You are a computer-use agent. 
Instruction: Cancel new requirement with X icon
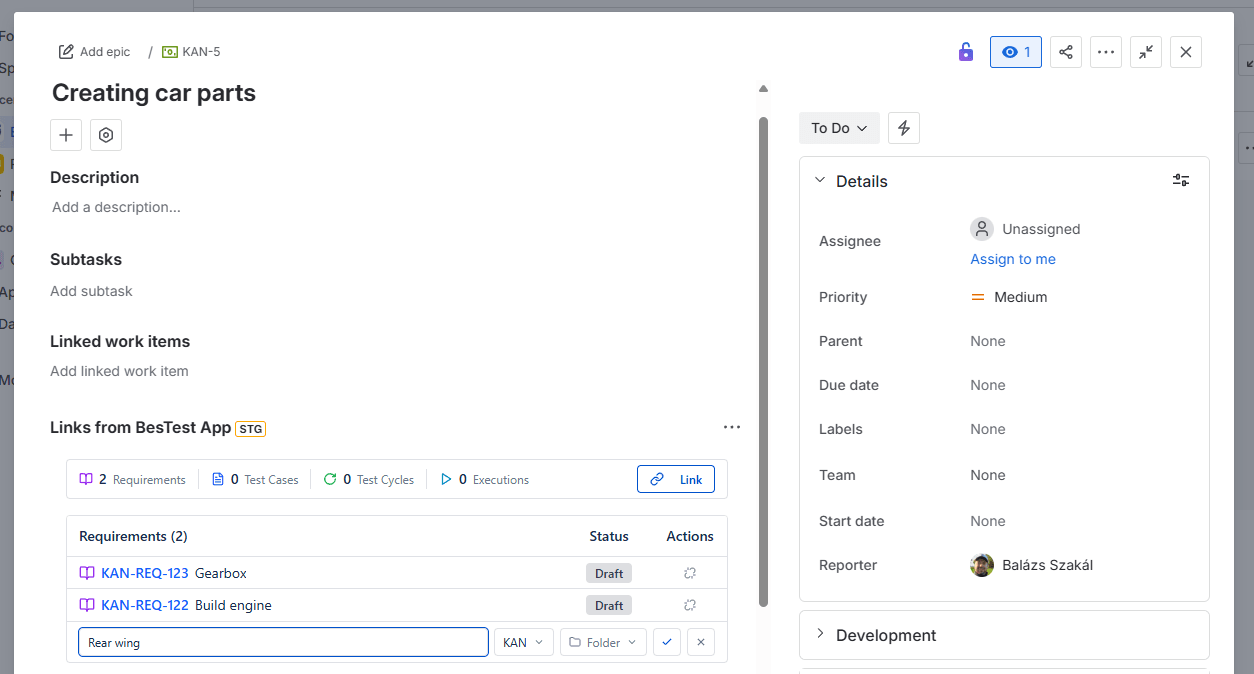(701, 642)
